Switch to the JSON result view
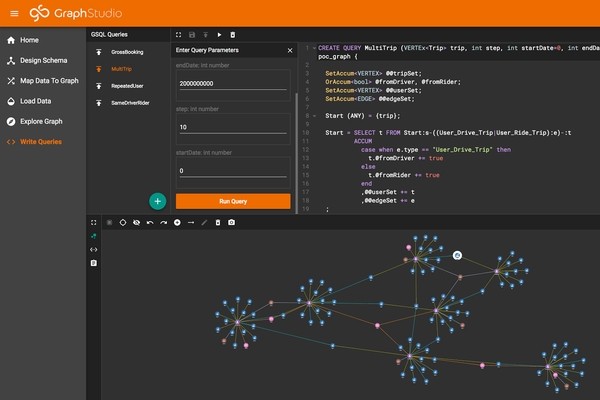This screenshot has width=600, height=400. coord(94,250)
